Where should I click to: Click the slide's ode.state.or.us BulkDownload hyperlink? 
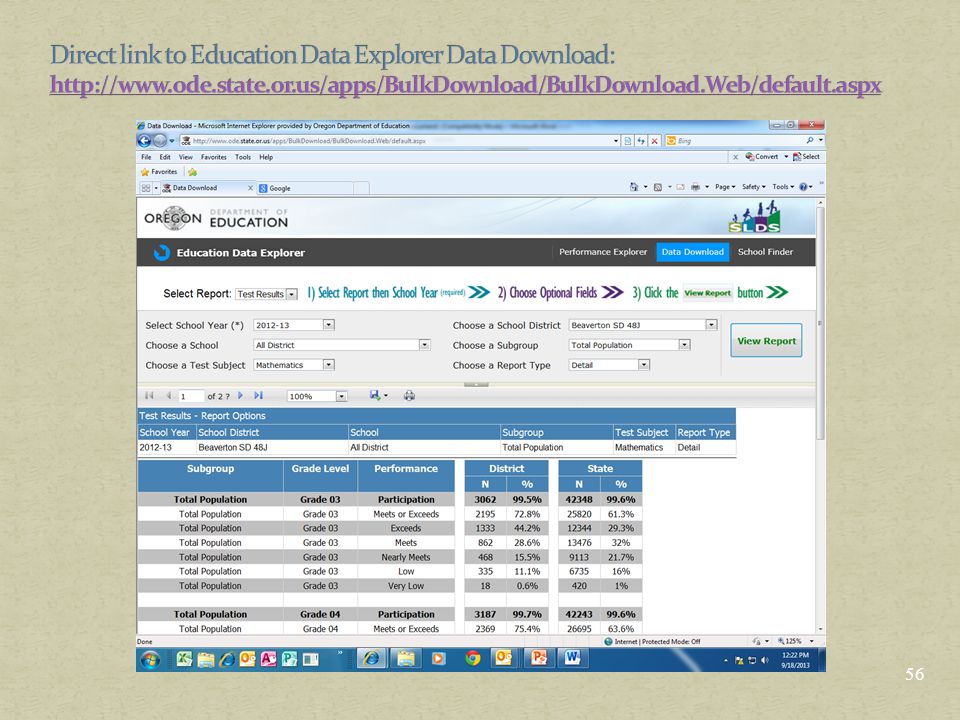465,84
